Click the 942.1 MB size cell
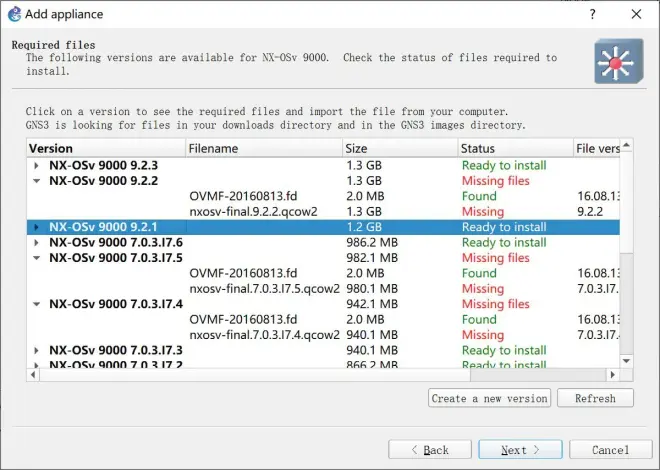 pos(372,304)
